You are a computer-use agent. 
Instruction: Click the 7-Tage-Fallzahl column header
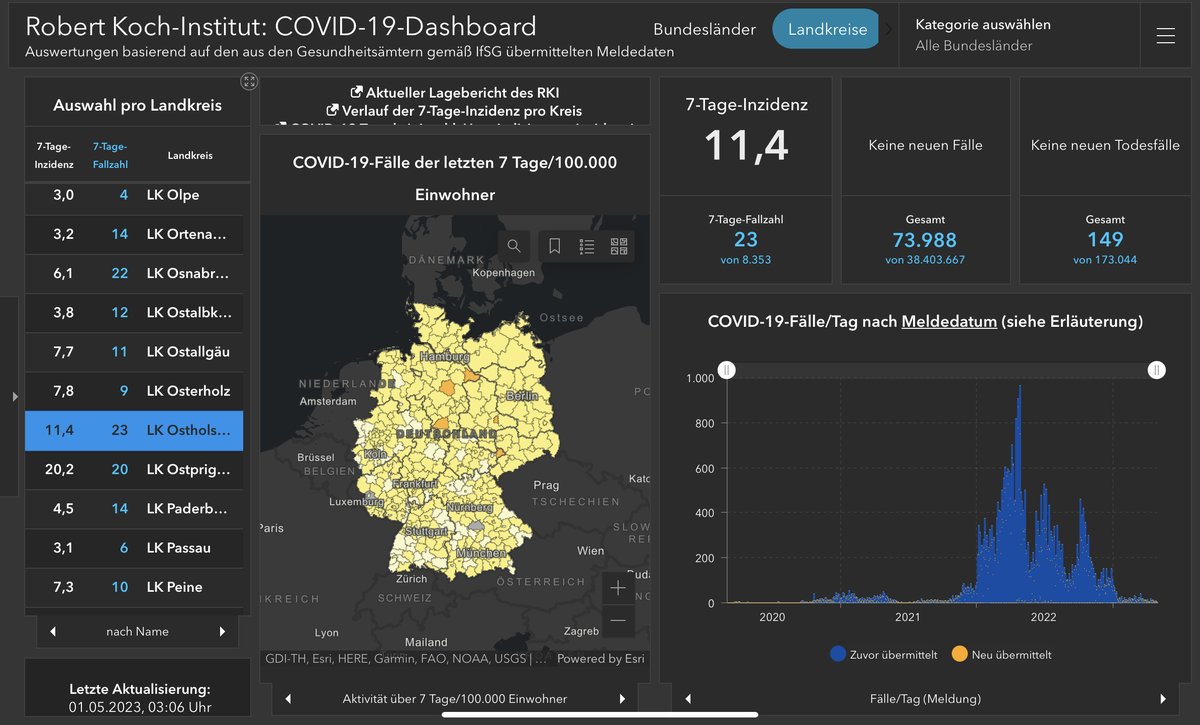click(110, 155)
